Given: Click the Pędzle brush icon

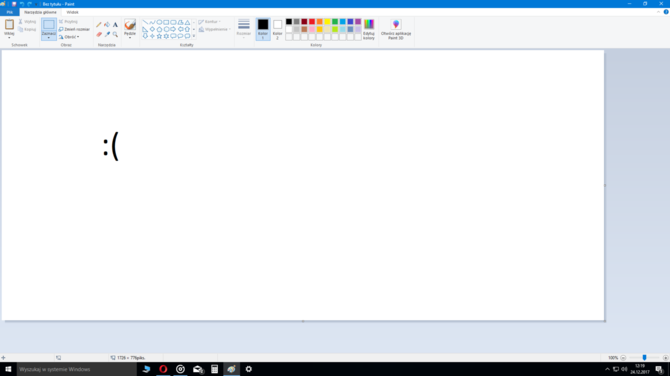Looking at the screenshot, I should pos(130,24).
